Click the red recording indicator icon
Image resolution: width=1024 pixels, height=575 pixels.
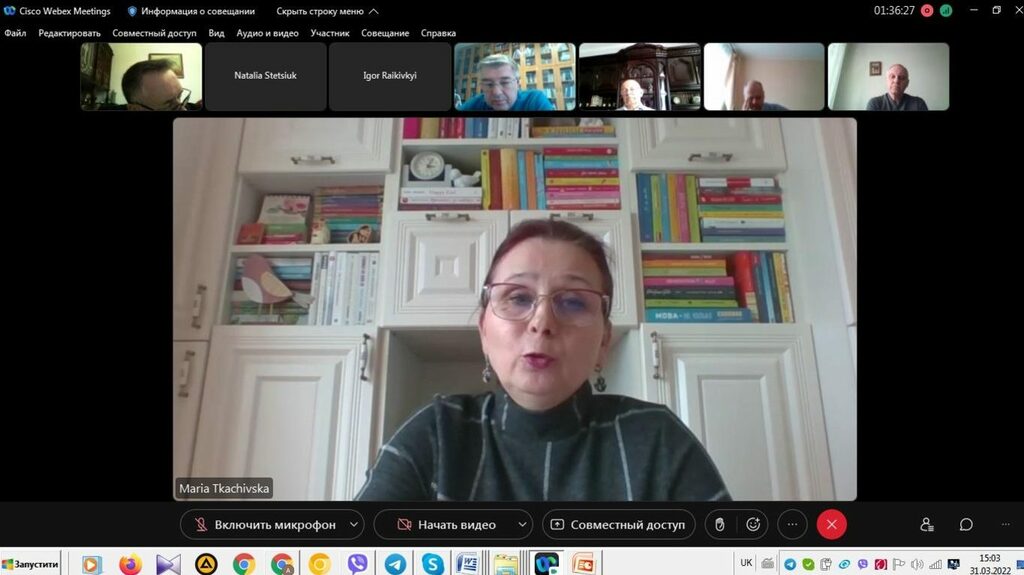[x=926, y=11]
